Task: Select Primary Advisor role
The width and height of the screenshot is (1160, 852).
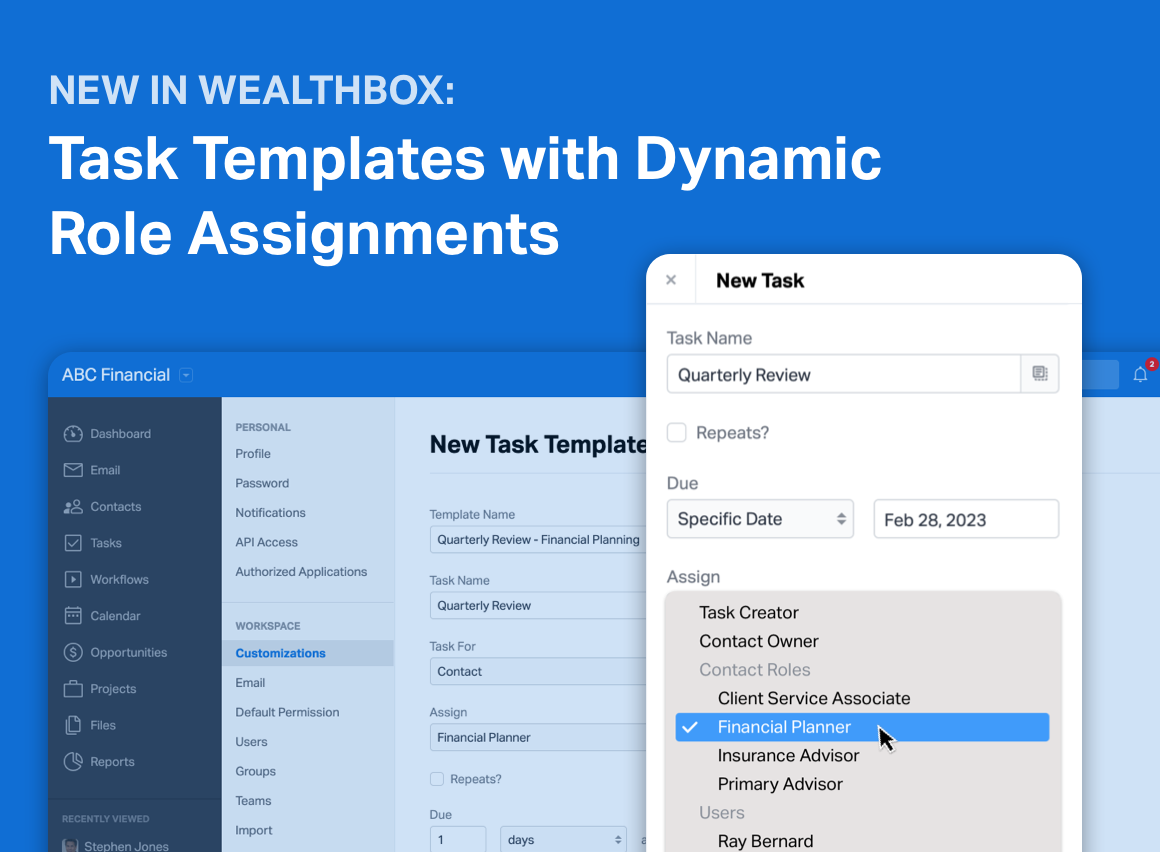Action: point(780,784)
